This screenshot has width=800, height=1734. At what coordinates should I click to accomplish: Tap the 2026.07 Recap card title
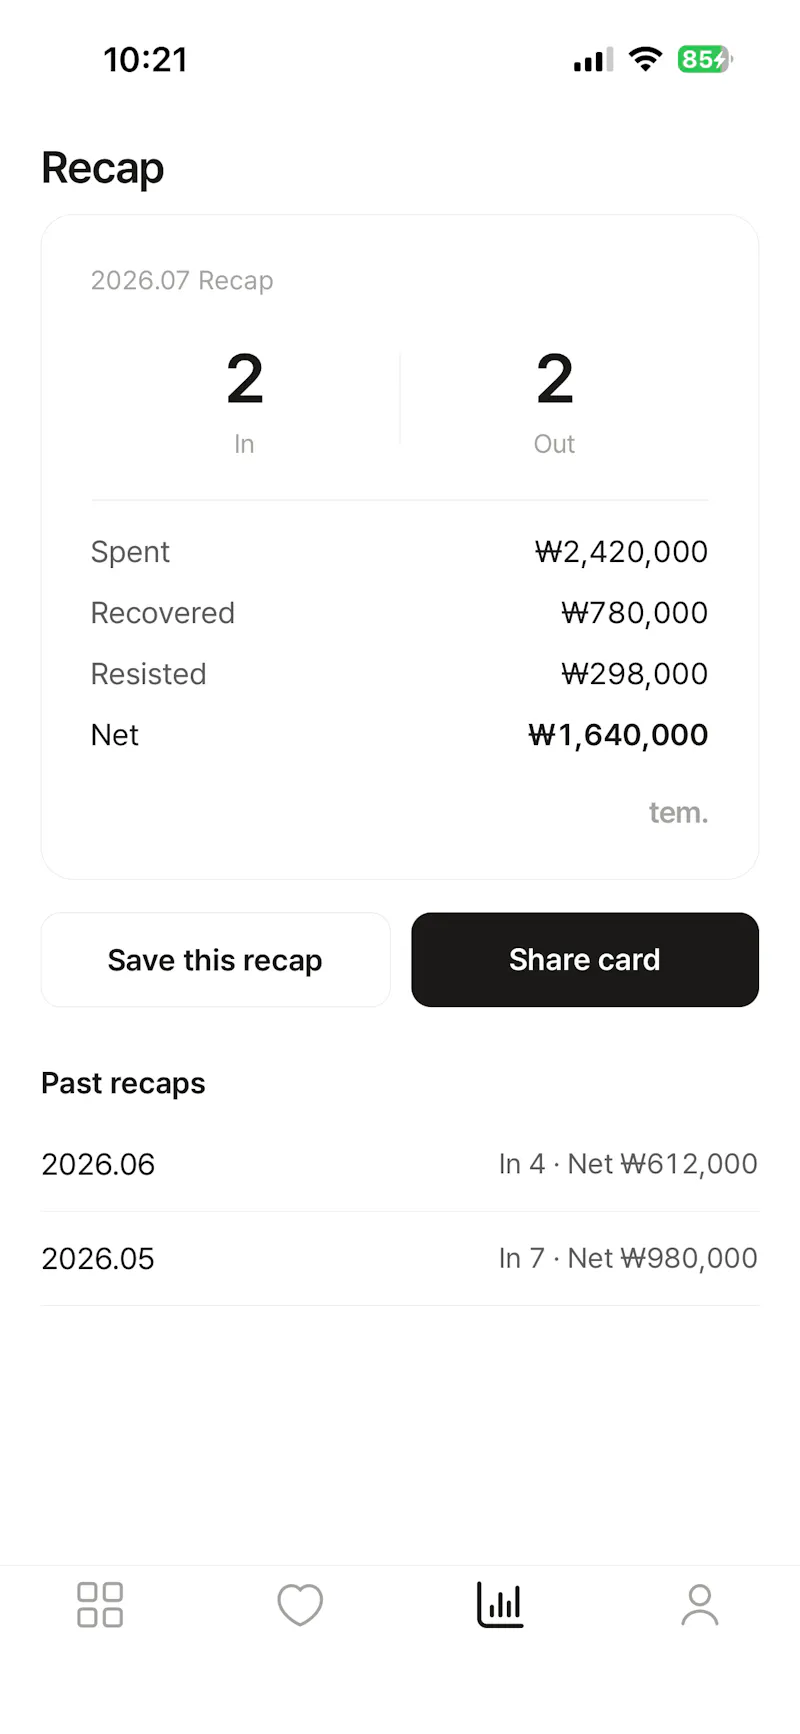182,280
